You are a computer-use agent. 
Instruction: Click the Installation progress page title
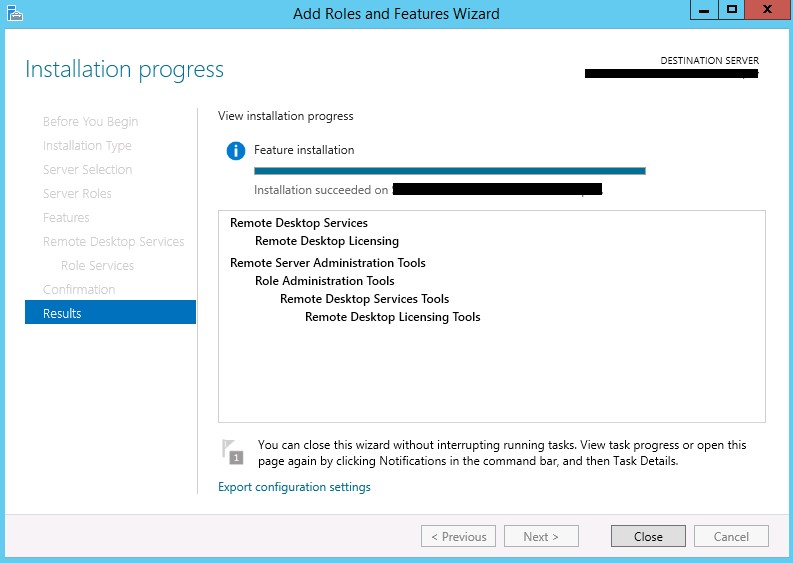(x=124, y=69)
